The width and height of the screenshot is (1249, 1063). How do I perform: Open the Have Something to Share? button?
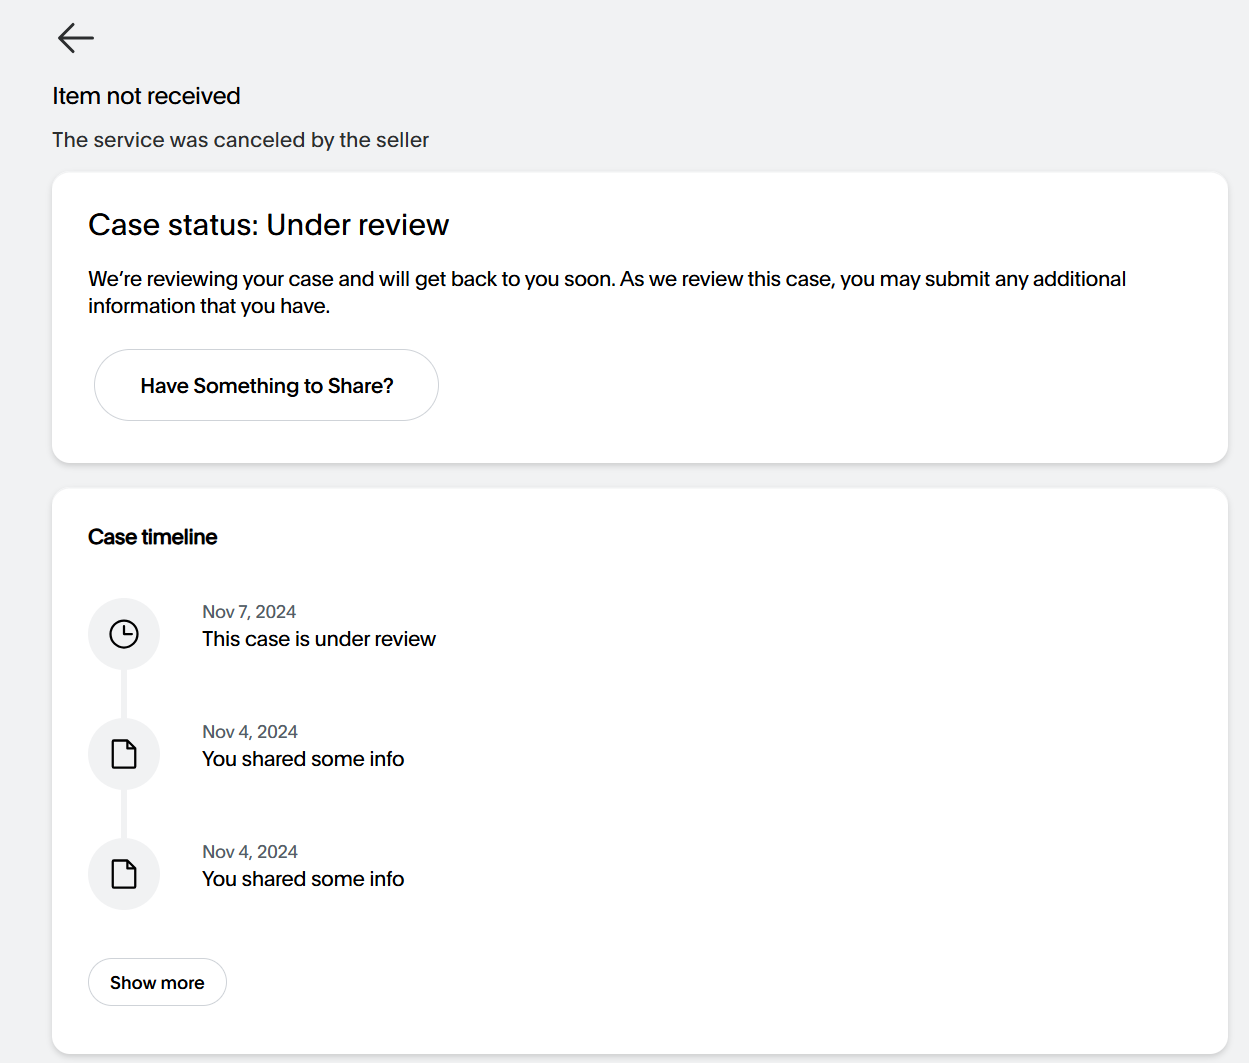tap(266, 385)
